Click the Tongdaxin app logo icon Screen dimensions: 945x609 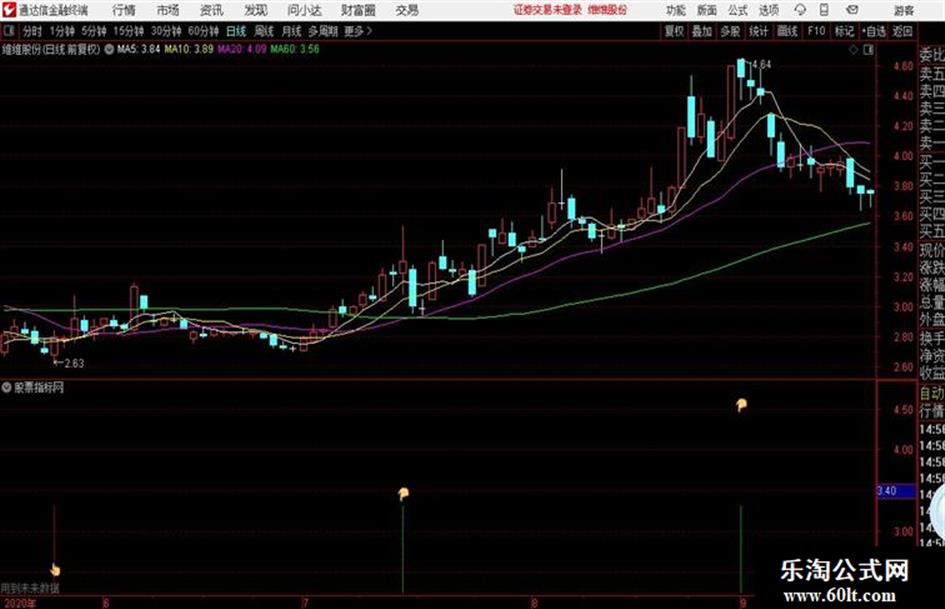[x=9, y=10]
